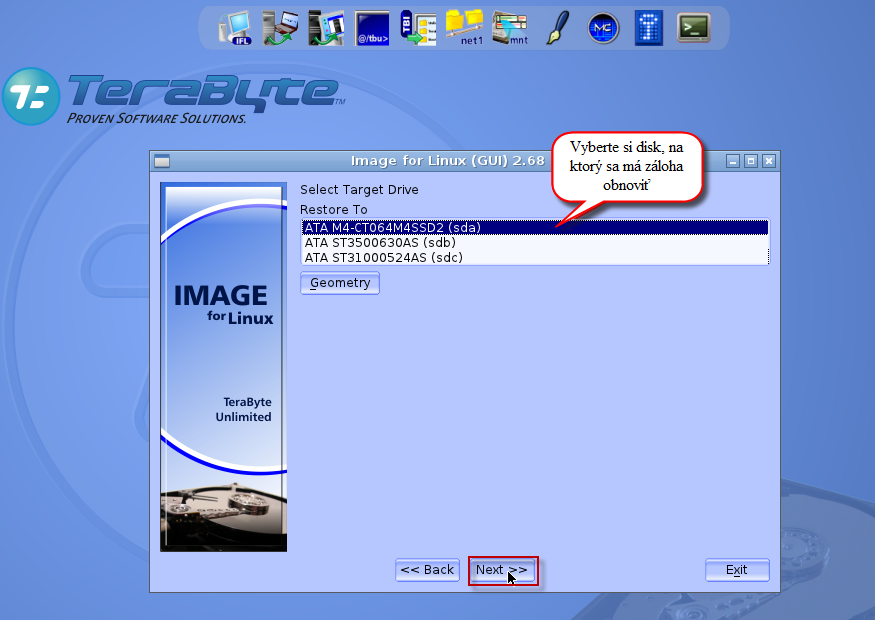Launch the IFL Image for Linux icon
The width and height of the screenshot is (875, 620).
coord(235,28)
